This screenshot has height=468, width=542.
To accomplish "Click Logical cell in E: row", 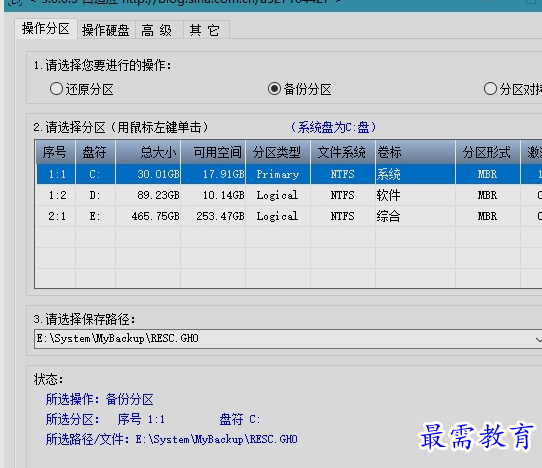I will [278, 216].
